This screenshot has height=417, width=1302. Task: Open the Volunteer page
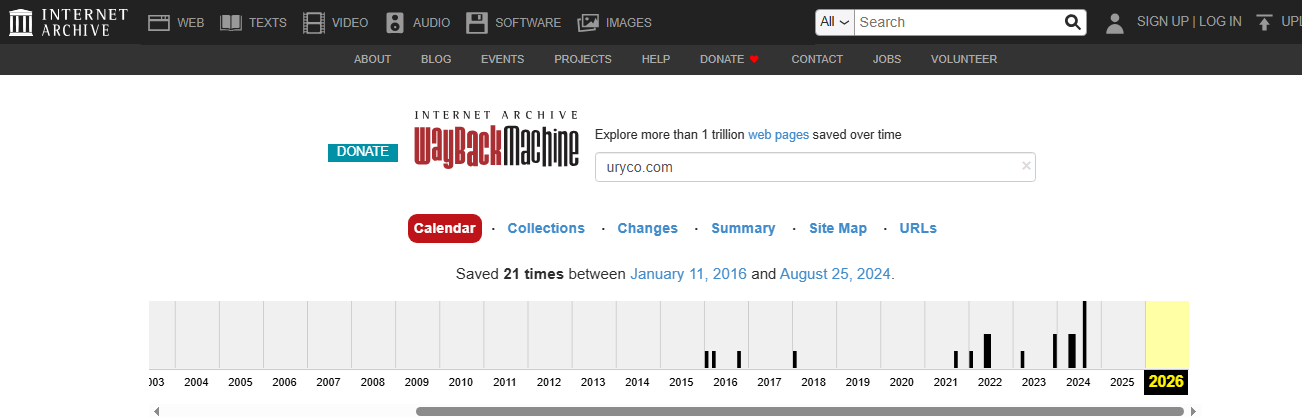point(964,59)
